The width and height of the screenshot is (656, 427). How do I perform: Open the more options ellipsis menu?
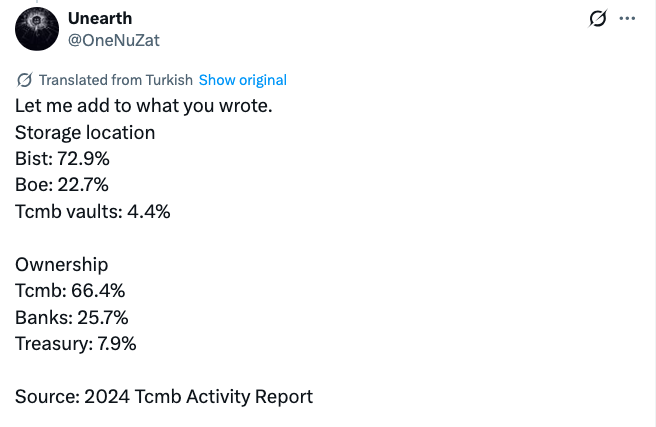pyautogui.click(x=628, y=19)
